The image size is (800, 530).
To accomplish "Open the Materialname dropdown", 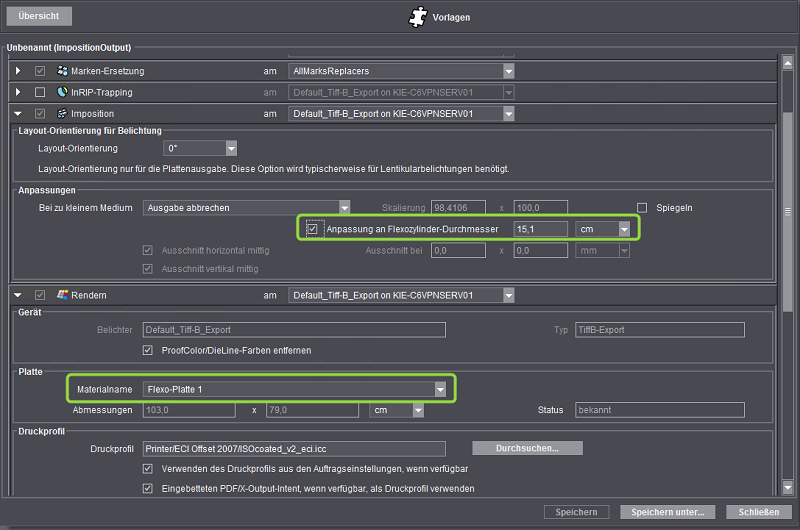I will [439, 388].
